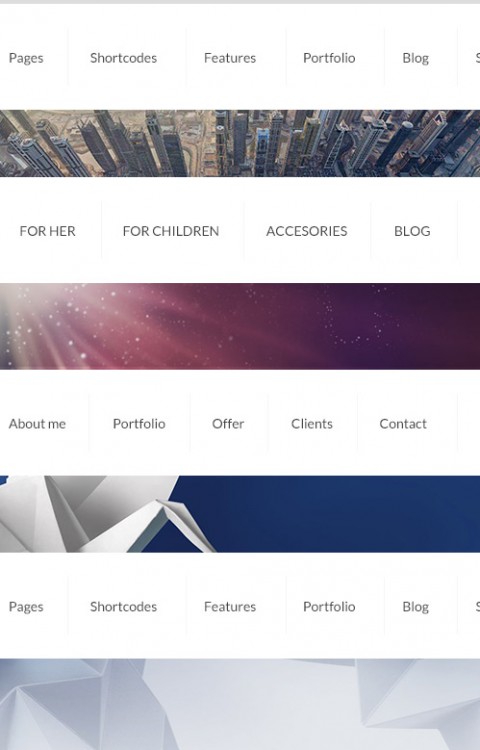Select the FOR HER menu item
This screenshot has height=750, width=480.
pos(47,231)
